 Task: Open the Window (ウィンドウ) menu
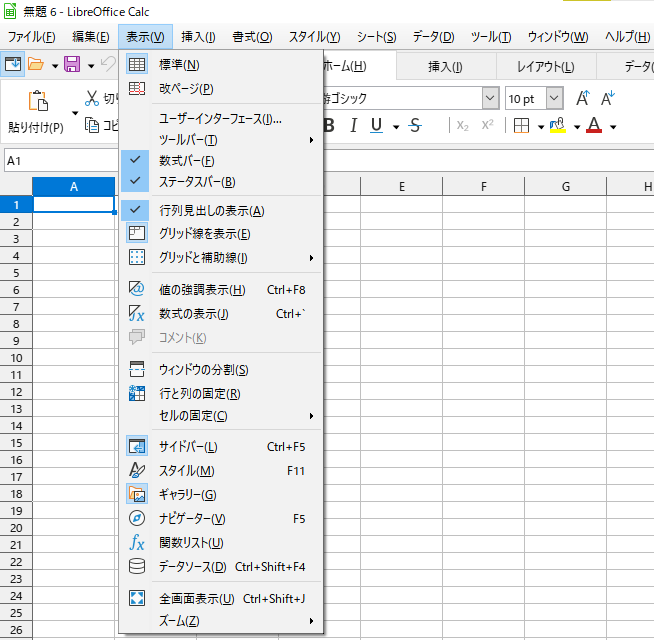(x=558, y=37)
